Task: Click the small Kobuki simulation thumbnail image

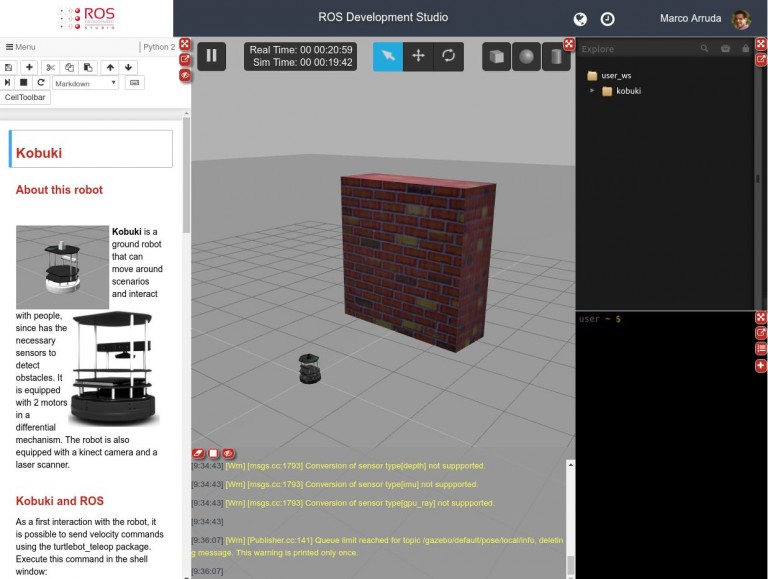Action: (62, 267)
